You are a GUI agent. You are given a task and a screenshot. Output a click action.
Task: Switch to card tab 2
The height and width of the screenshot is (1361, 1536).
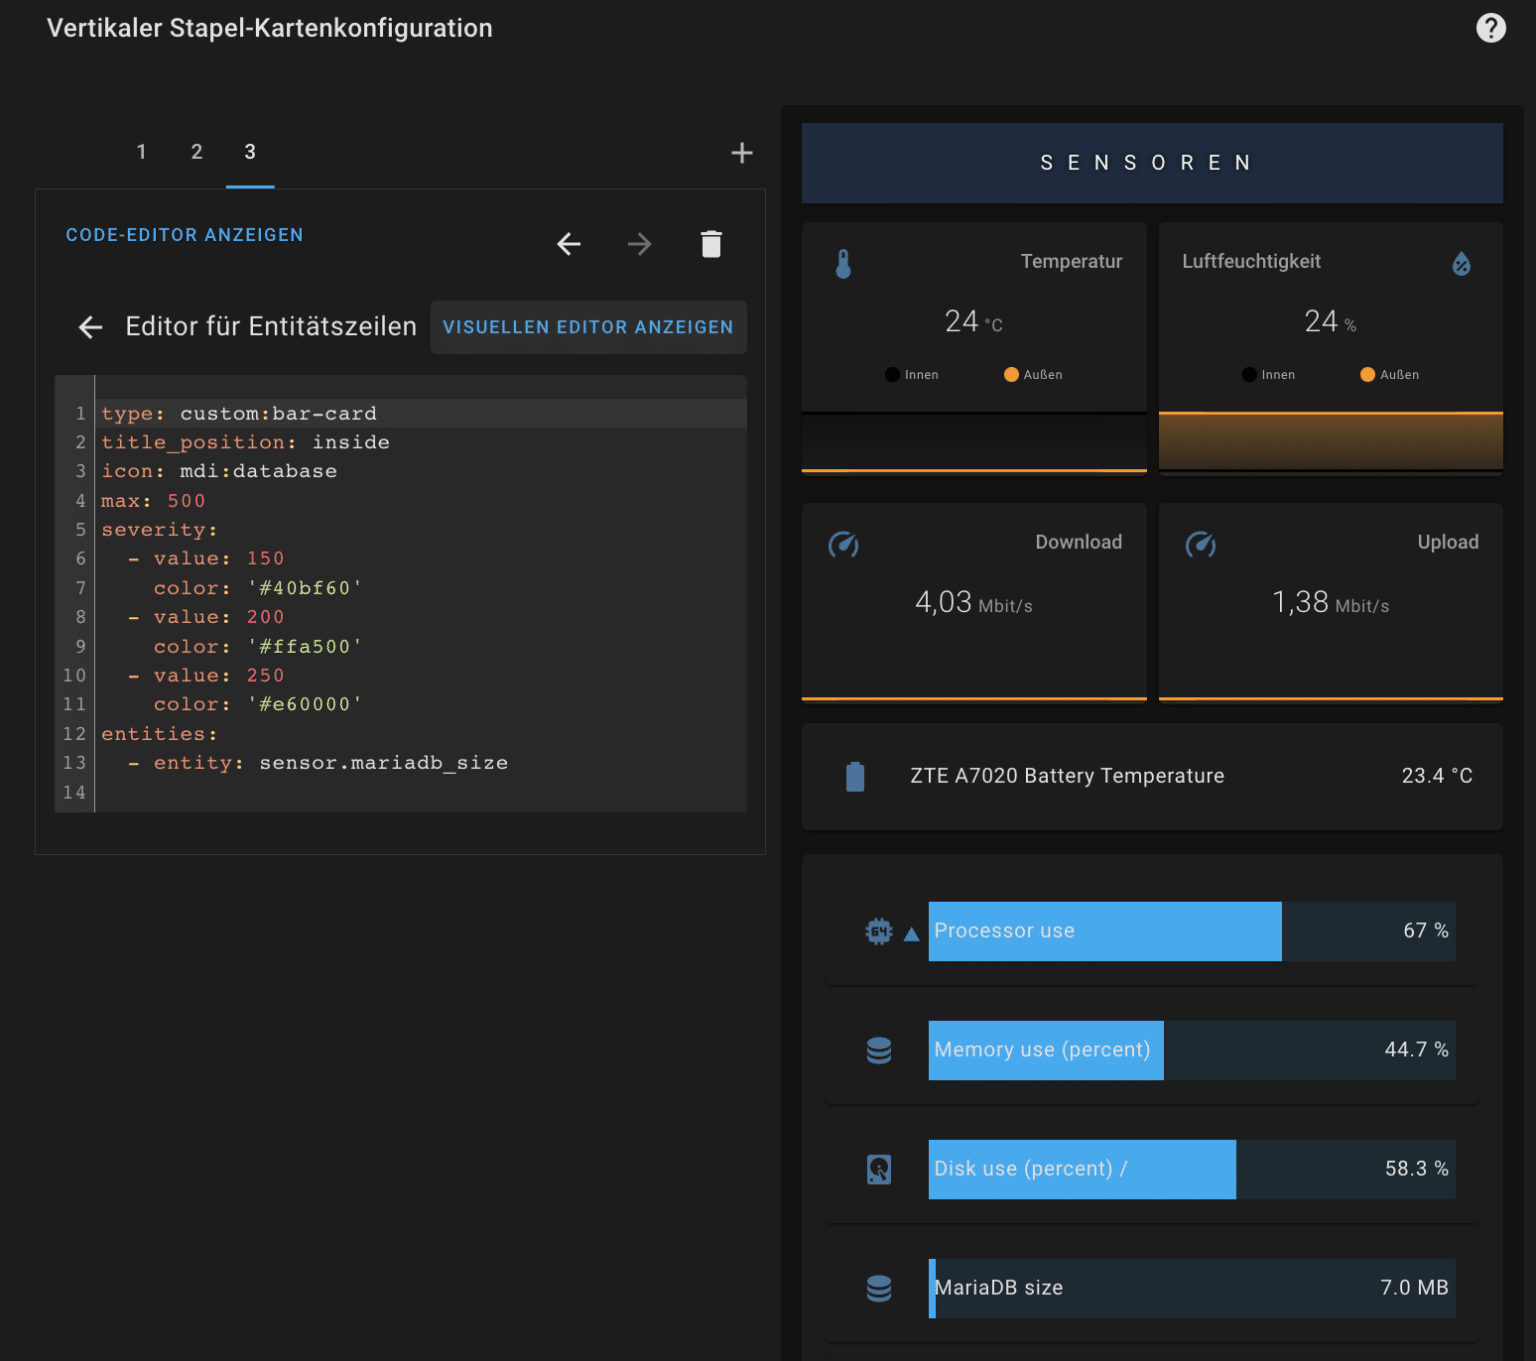(x=197, y=152)
